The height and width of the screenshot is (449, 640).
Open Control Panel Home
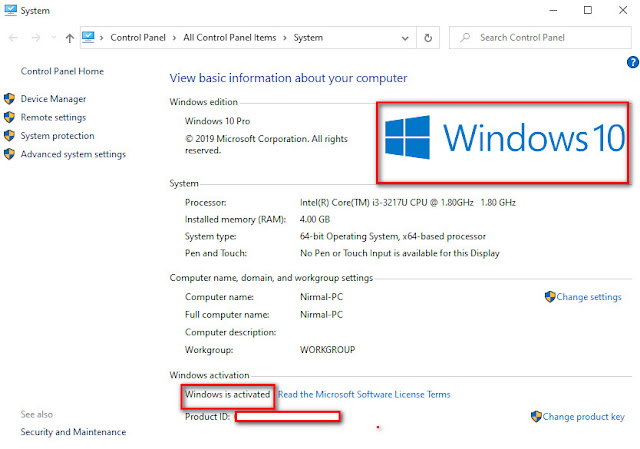click(62, 71)
